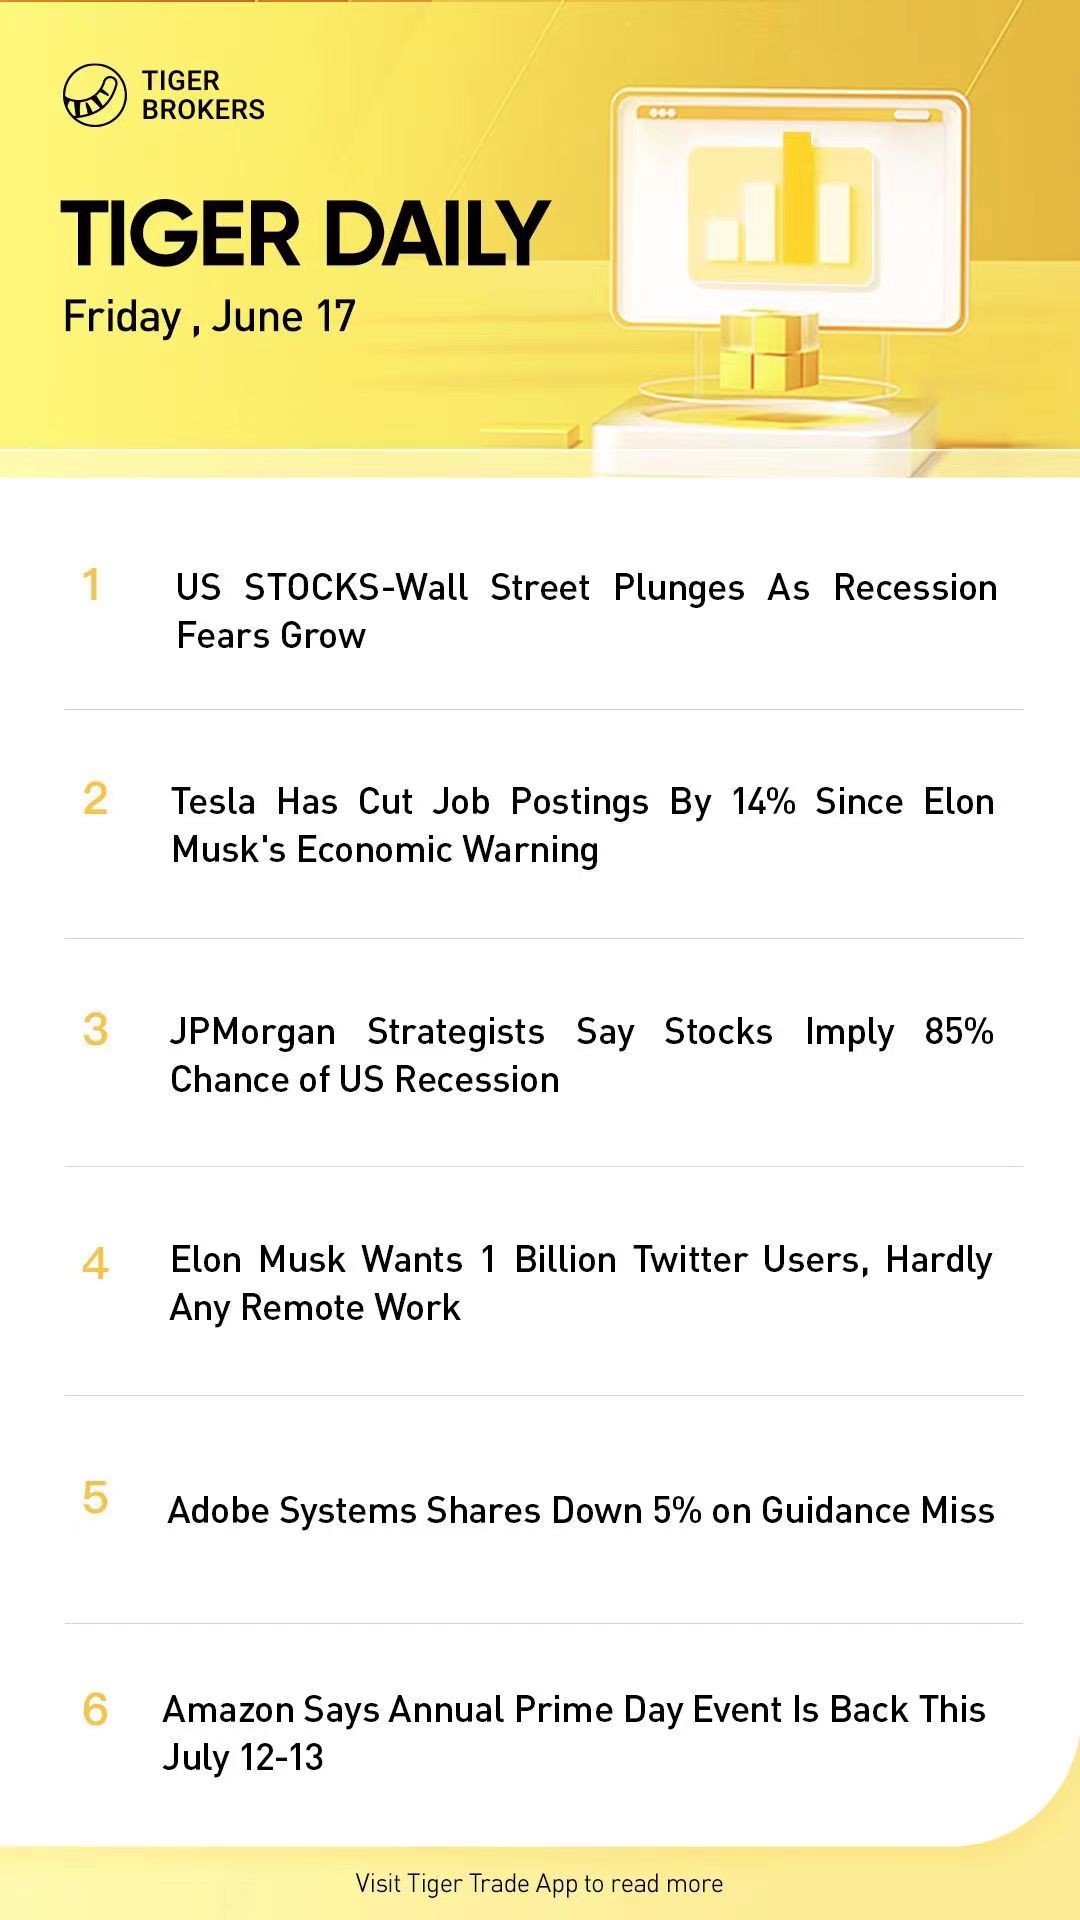Tap Visit Tiger Trade App footer link

coord(539,1884)
